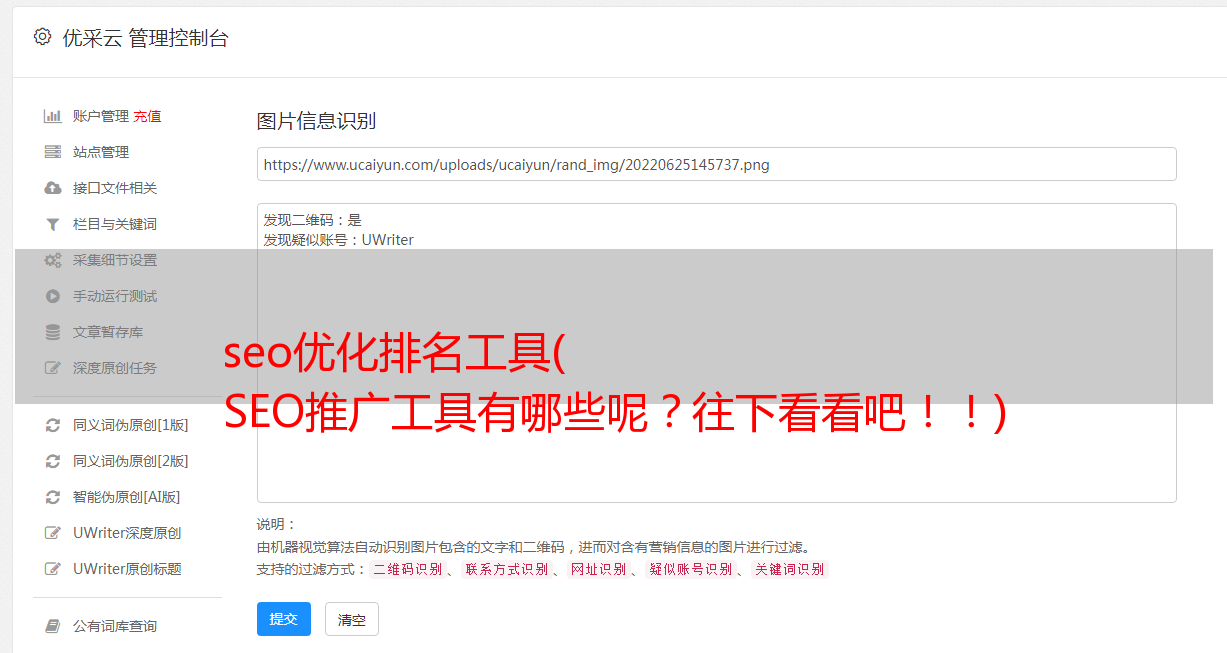
Task: Click the edit icon for UWriter深度原创
Action: click(x=53, y=533)
